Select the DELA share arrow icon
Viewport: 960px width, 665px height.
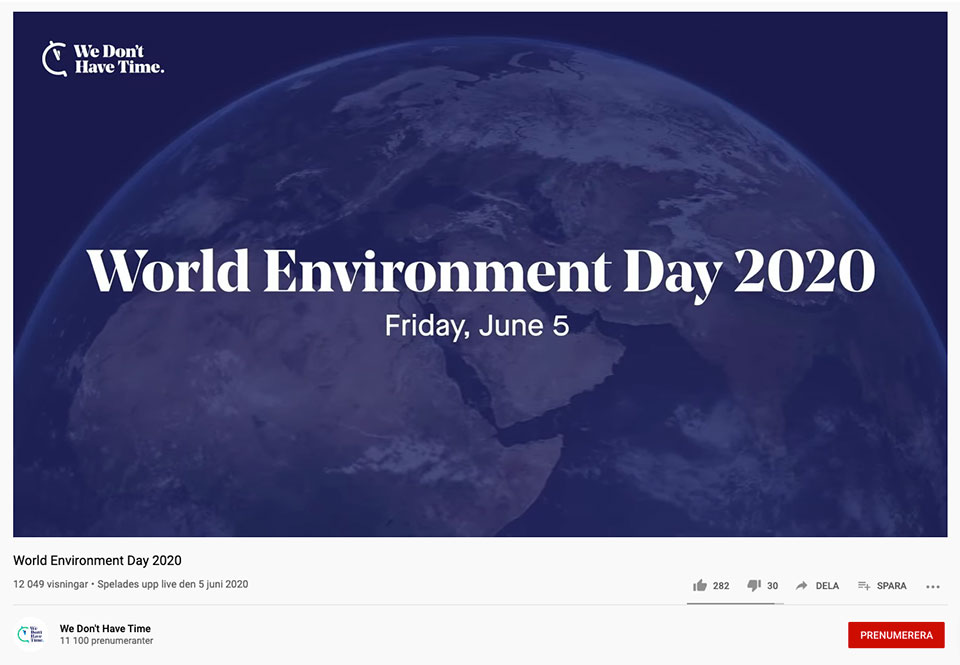coord(800,585)
